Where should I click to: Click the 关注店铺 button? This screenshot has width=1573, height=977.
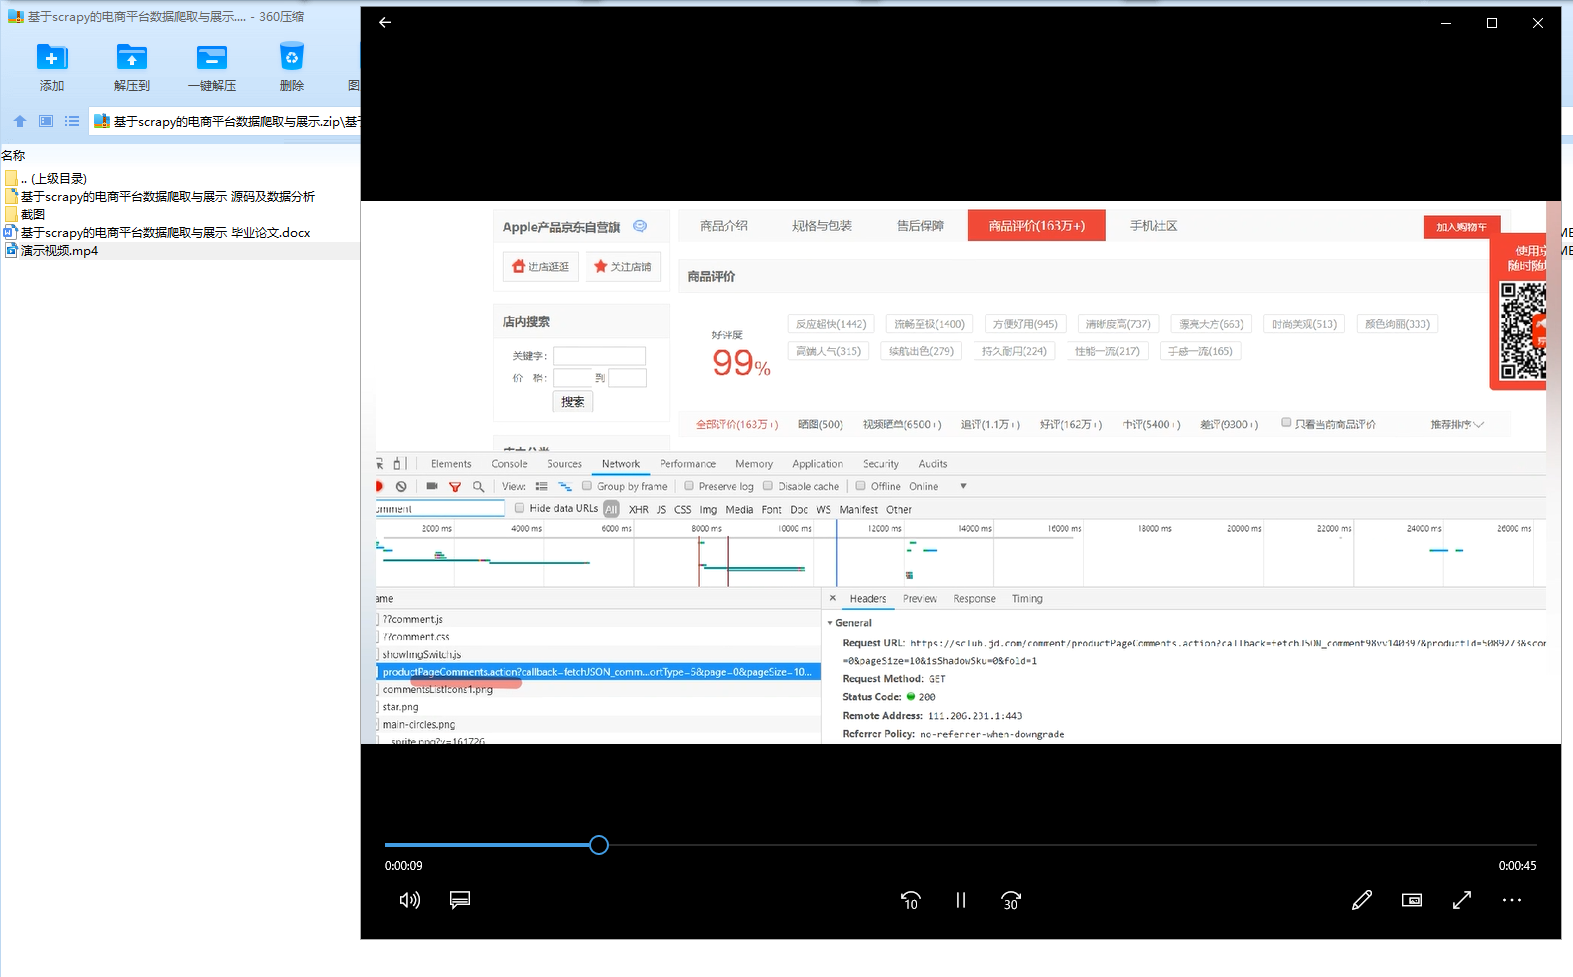click(623, 267)
